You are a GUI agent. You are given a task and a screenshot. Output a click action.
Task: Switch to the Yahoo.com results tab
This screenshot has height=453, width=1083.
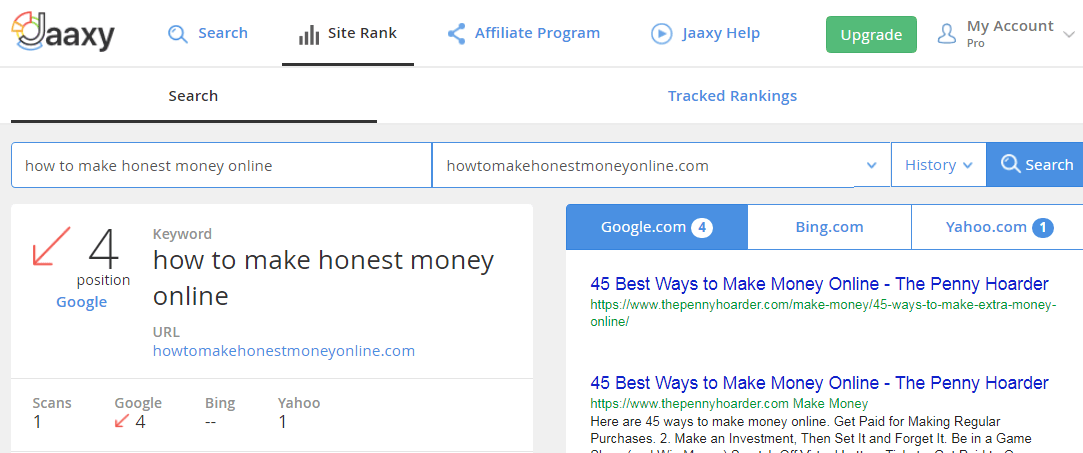(x=998, y=227)
